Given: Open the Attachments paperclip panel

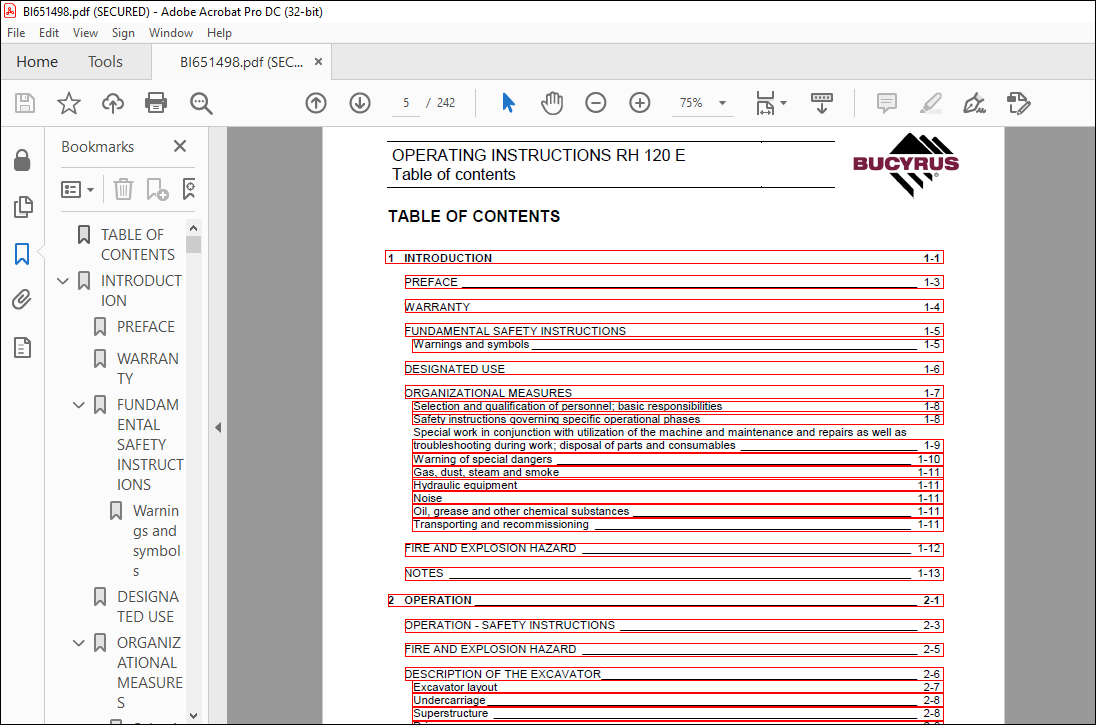Looking at the screenshot, I should point(22,300).
